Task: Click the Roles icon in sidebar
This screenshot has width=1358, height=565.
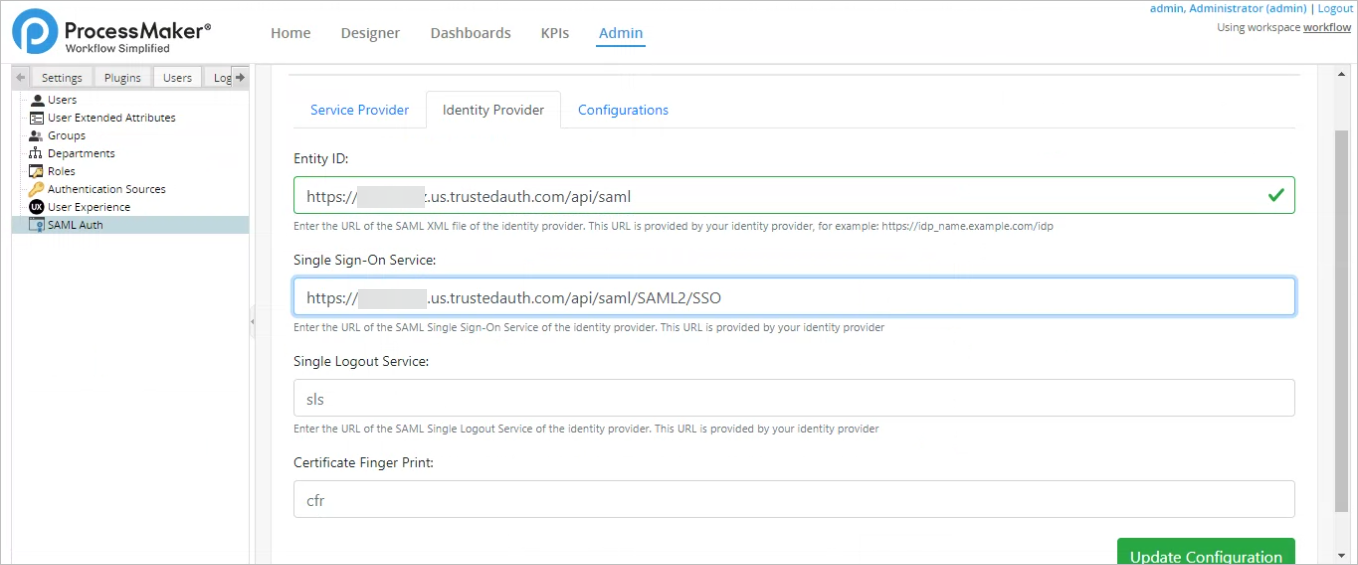Action: click(x=38, y=172)
